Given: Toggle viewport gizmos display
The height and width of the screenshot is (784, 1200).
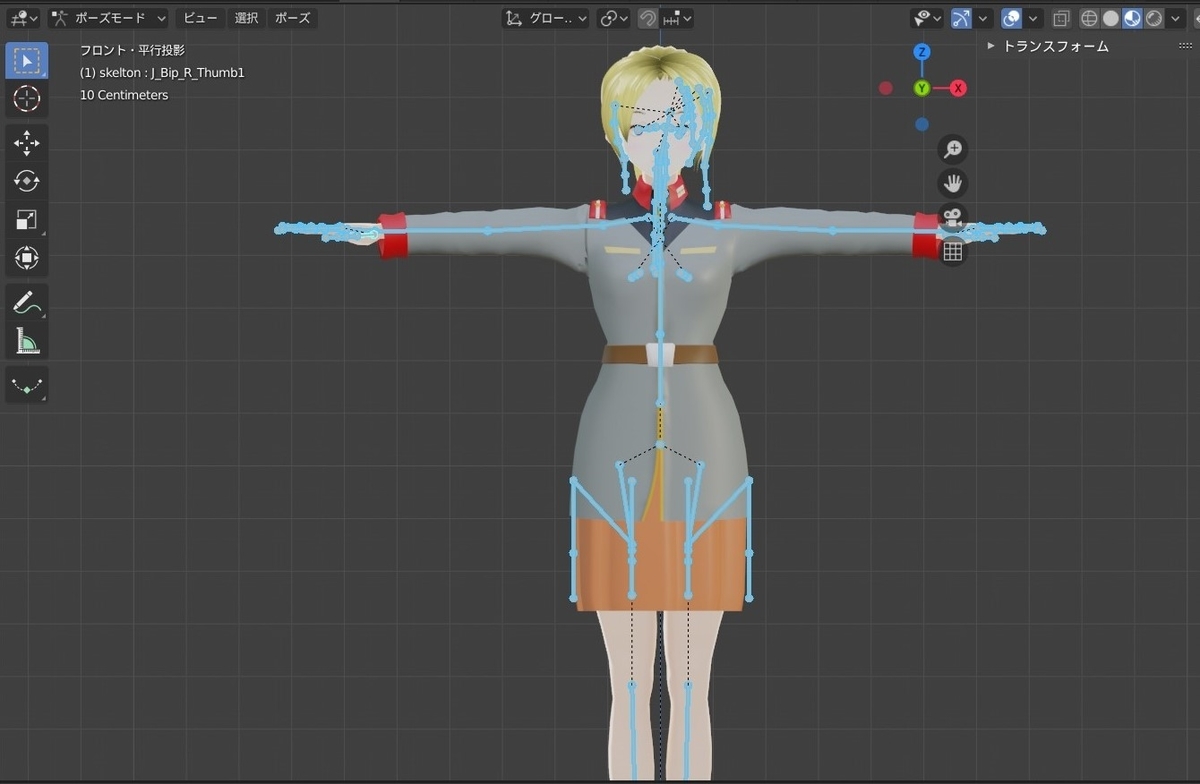Looking at the screenshot, I should 961,18.
